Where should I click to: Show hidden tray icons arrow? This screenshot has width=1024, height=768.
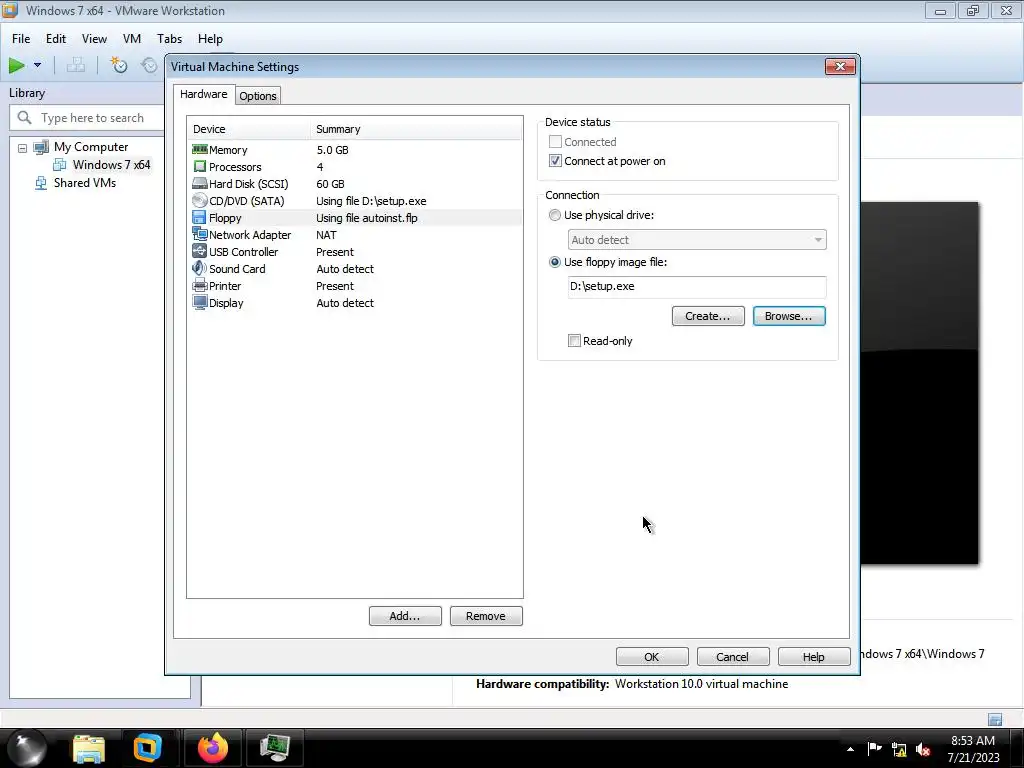click(x=850, y=749)
